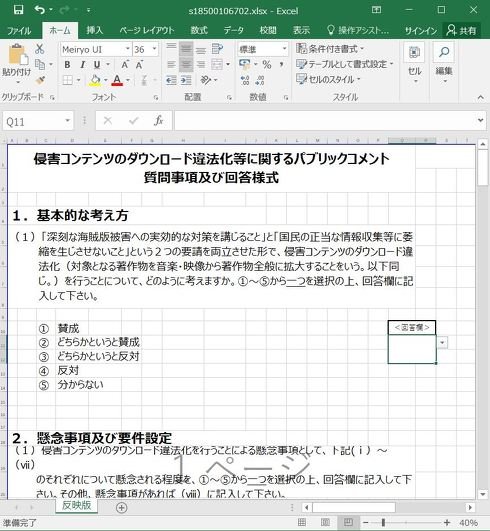
Task: Click the zoom slider handle
Action: [383, 523]
